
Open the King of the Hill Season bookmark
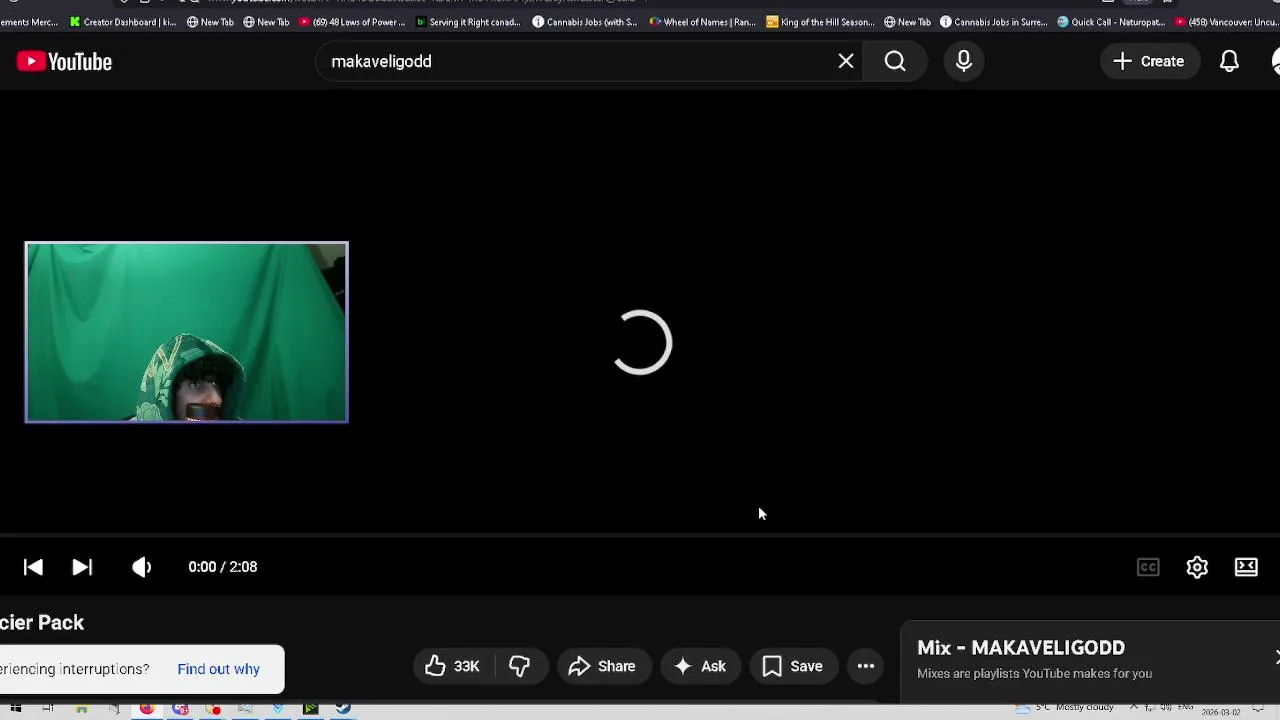[x=821, y=22]
